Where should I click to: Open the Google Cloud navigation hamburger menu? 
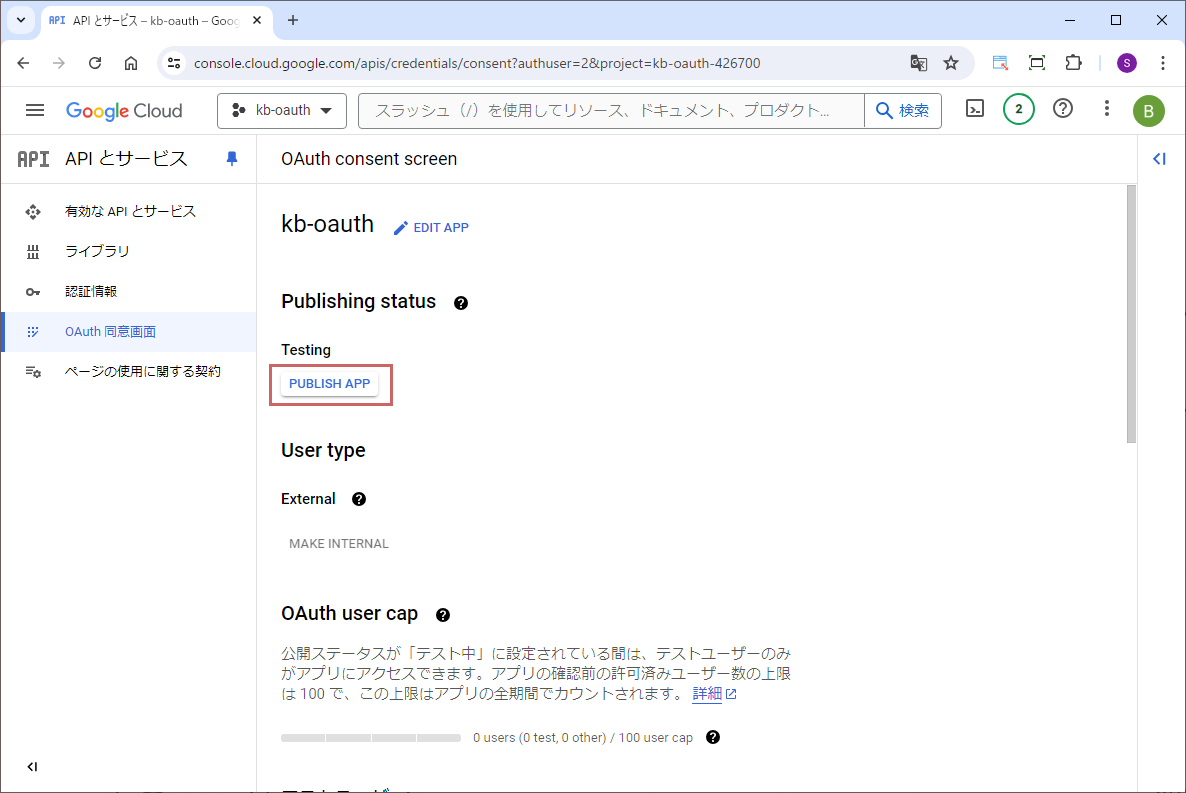tap(35, 110)
